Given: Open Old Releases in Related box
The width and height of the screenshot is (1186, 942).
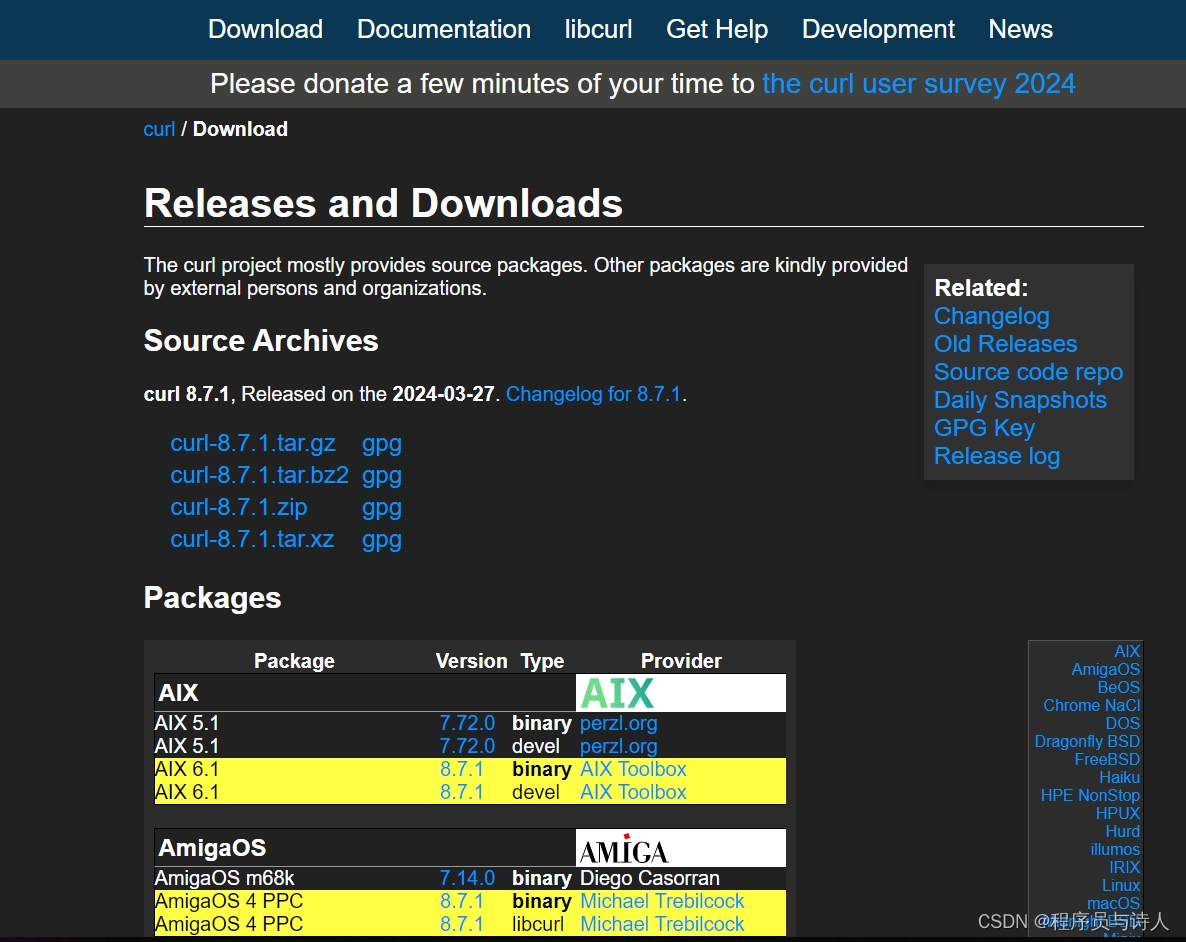Looking at the screenshot, I should click(x=1005, y=344).
